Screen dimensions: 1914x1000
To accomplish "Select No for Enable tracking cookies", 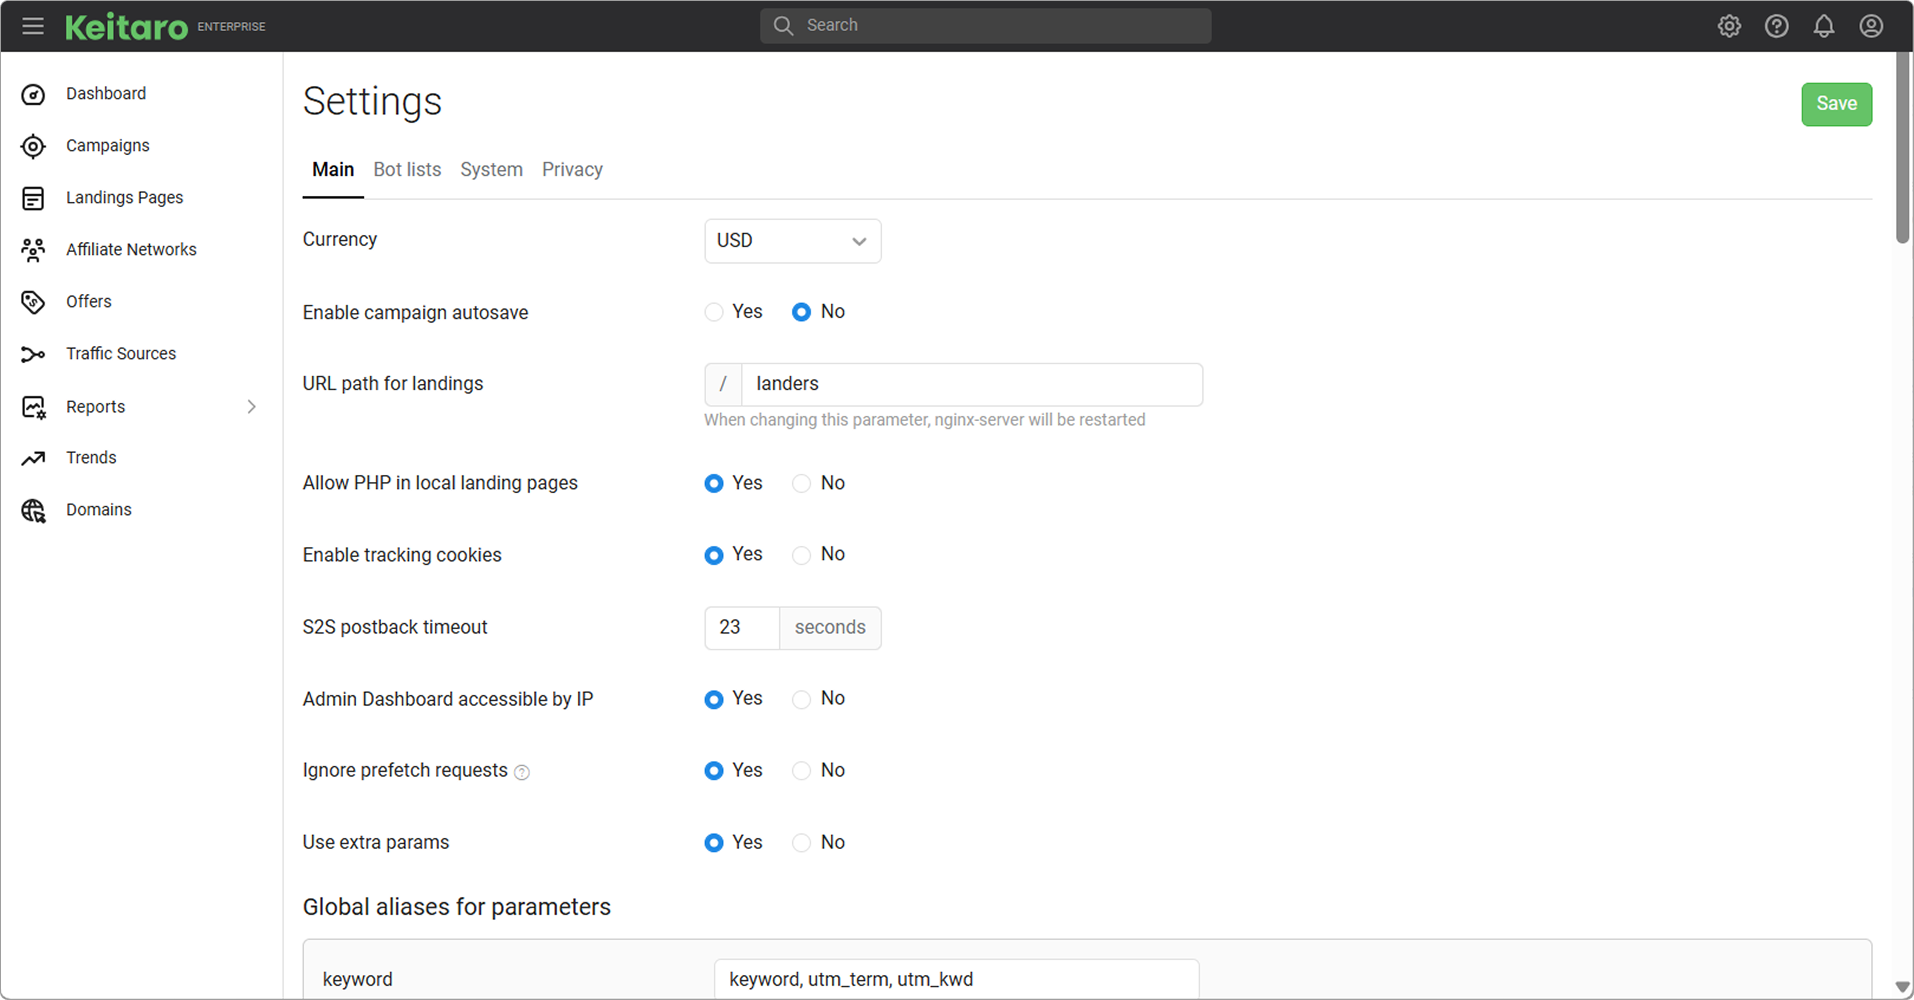I will click(801, 555).
